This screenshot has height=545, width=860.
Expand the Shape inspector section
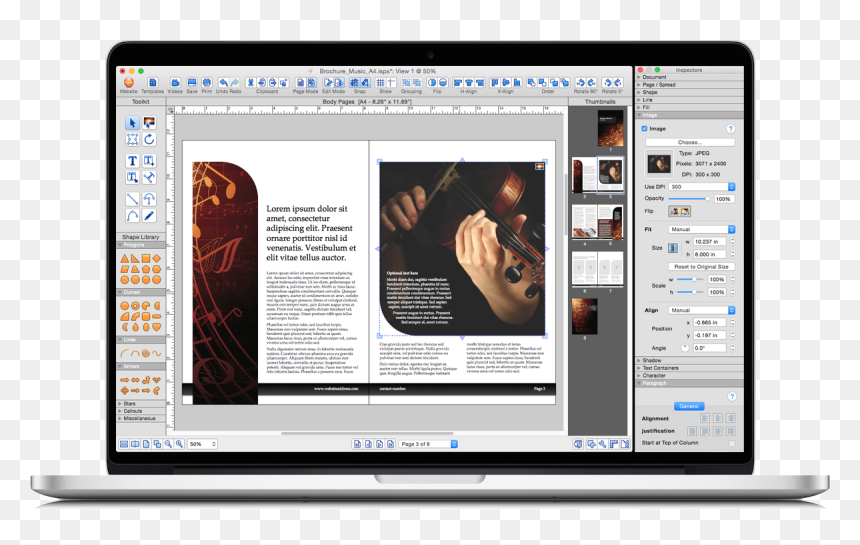coord(689,93)
